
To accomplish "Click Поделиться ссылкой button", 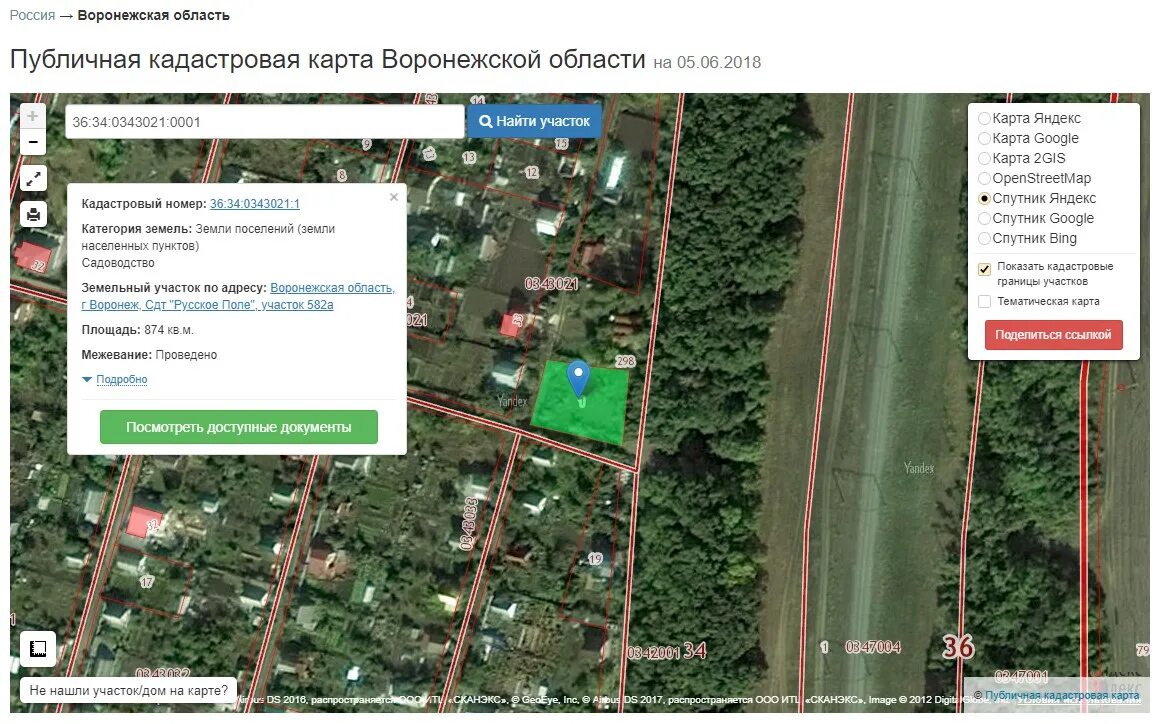I will 1053,335.
